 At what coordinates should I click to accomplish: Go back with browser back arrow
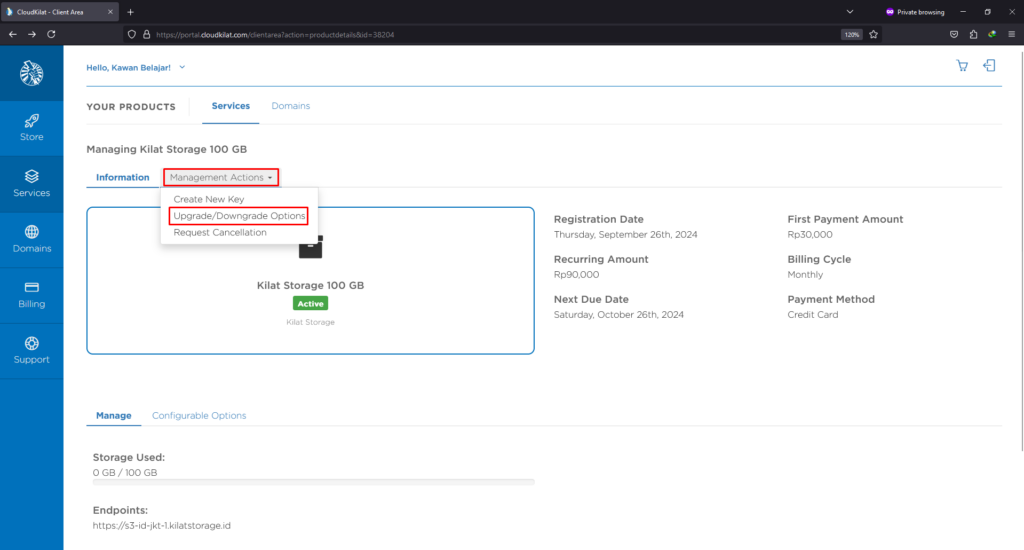pos(12,35)
